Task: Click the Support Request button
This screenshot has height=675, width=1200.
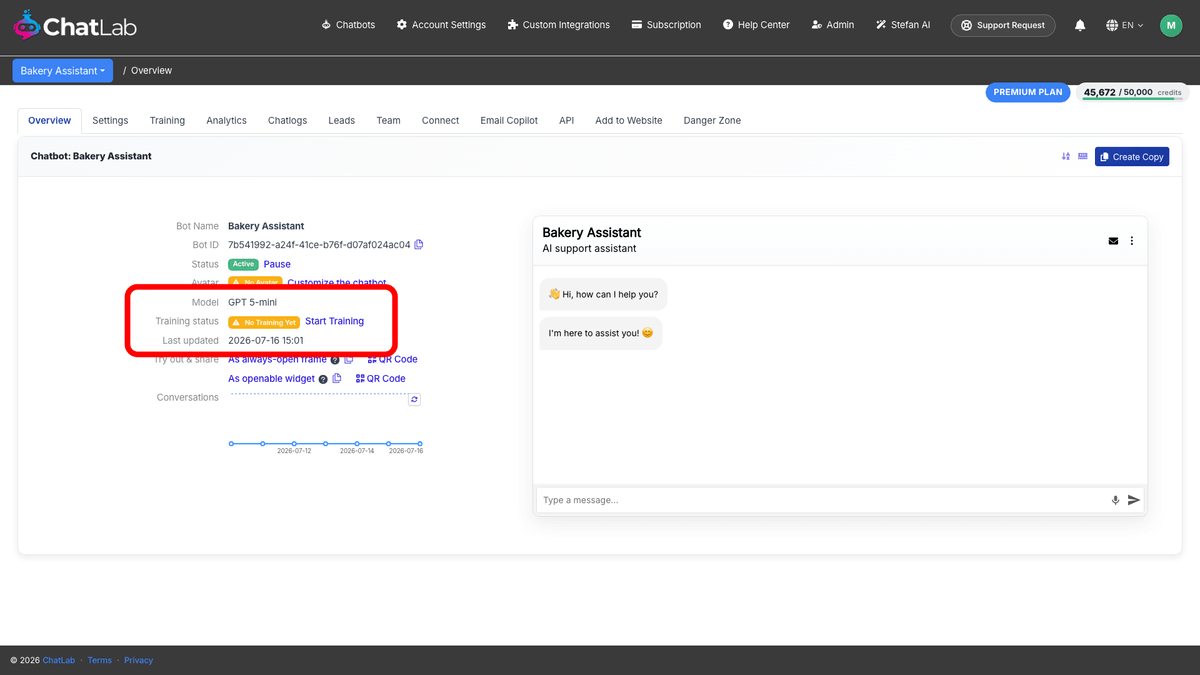Action: coord(1003,25)
